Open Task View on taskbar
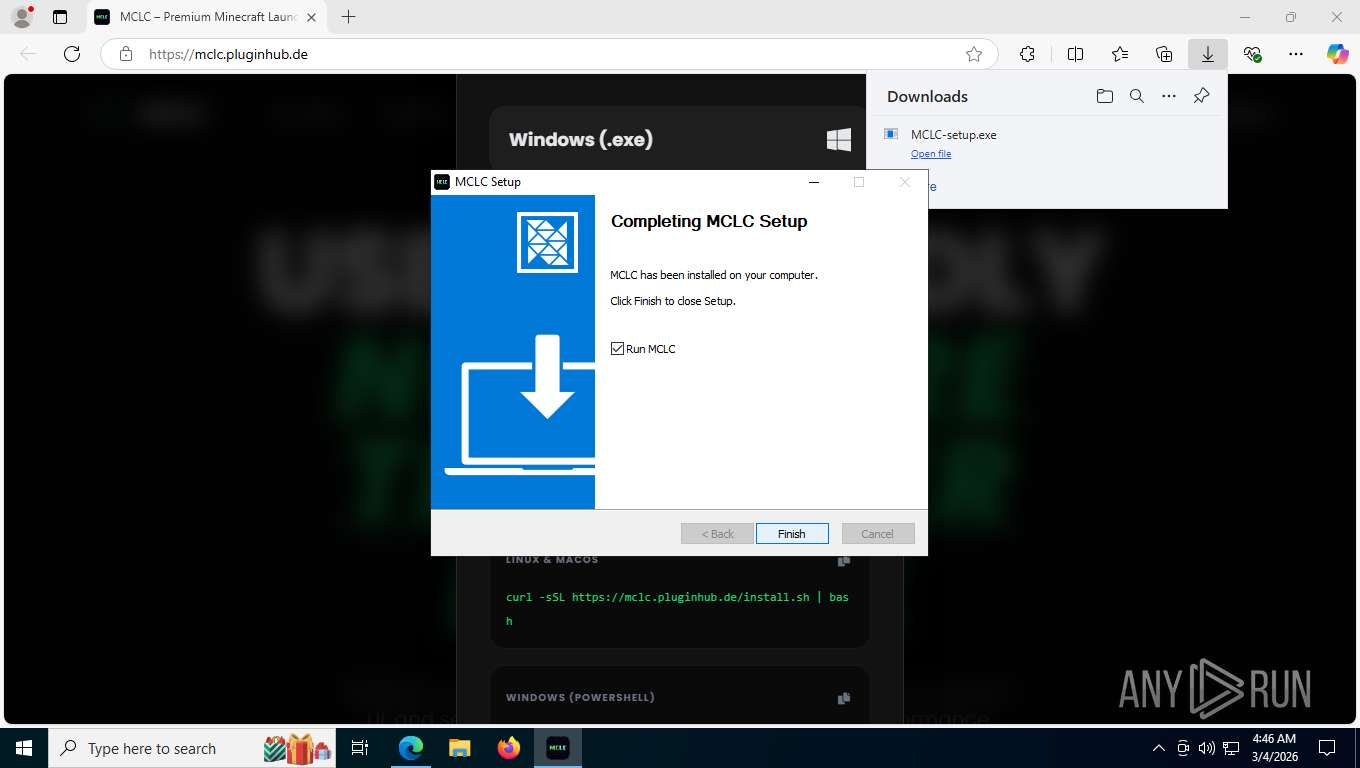The image size is (1360, 768). point(360,748)
